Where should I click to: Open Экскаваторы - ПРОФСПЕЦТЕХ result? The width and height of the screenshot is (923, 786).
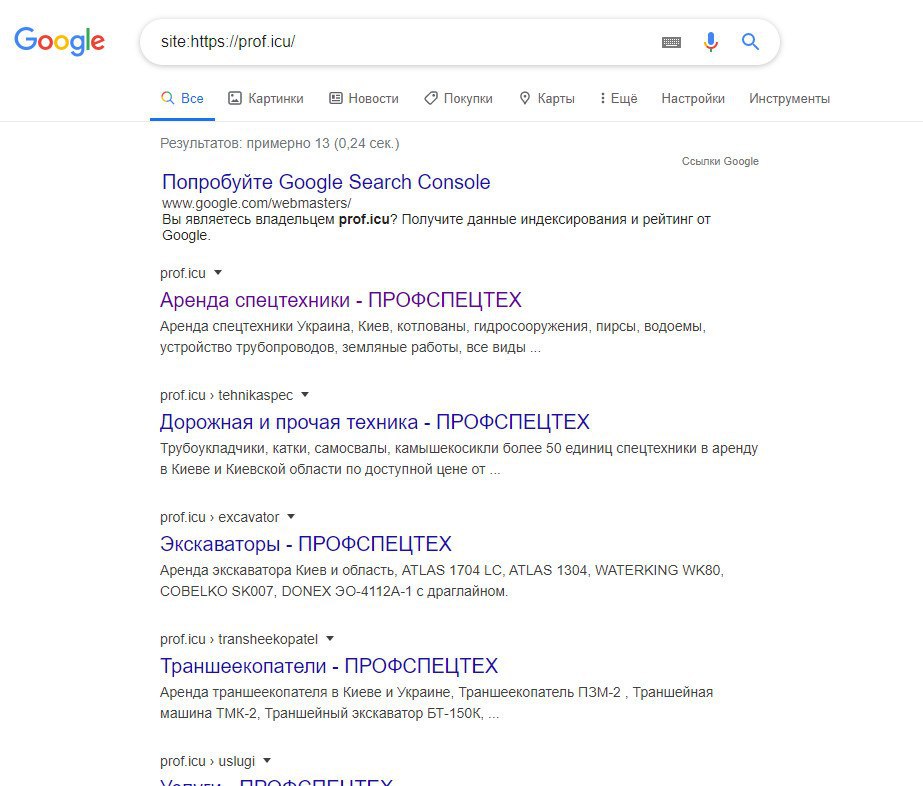coord(306,543)
